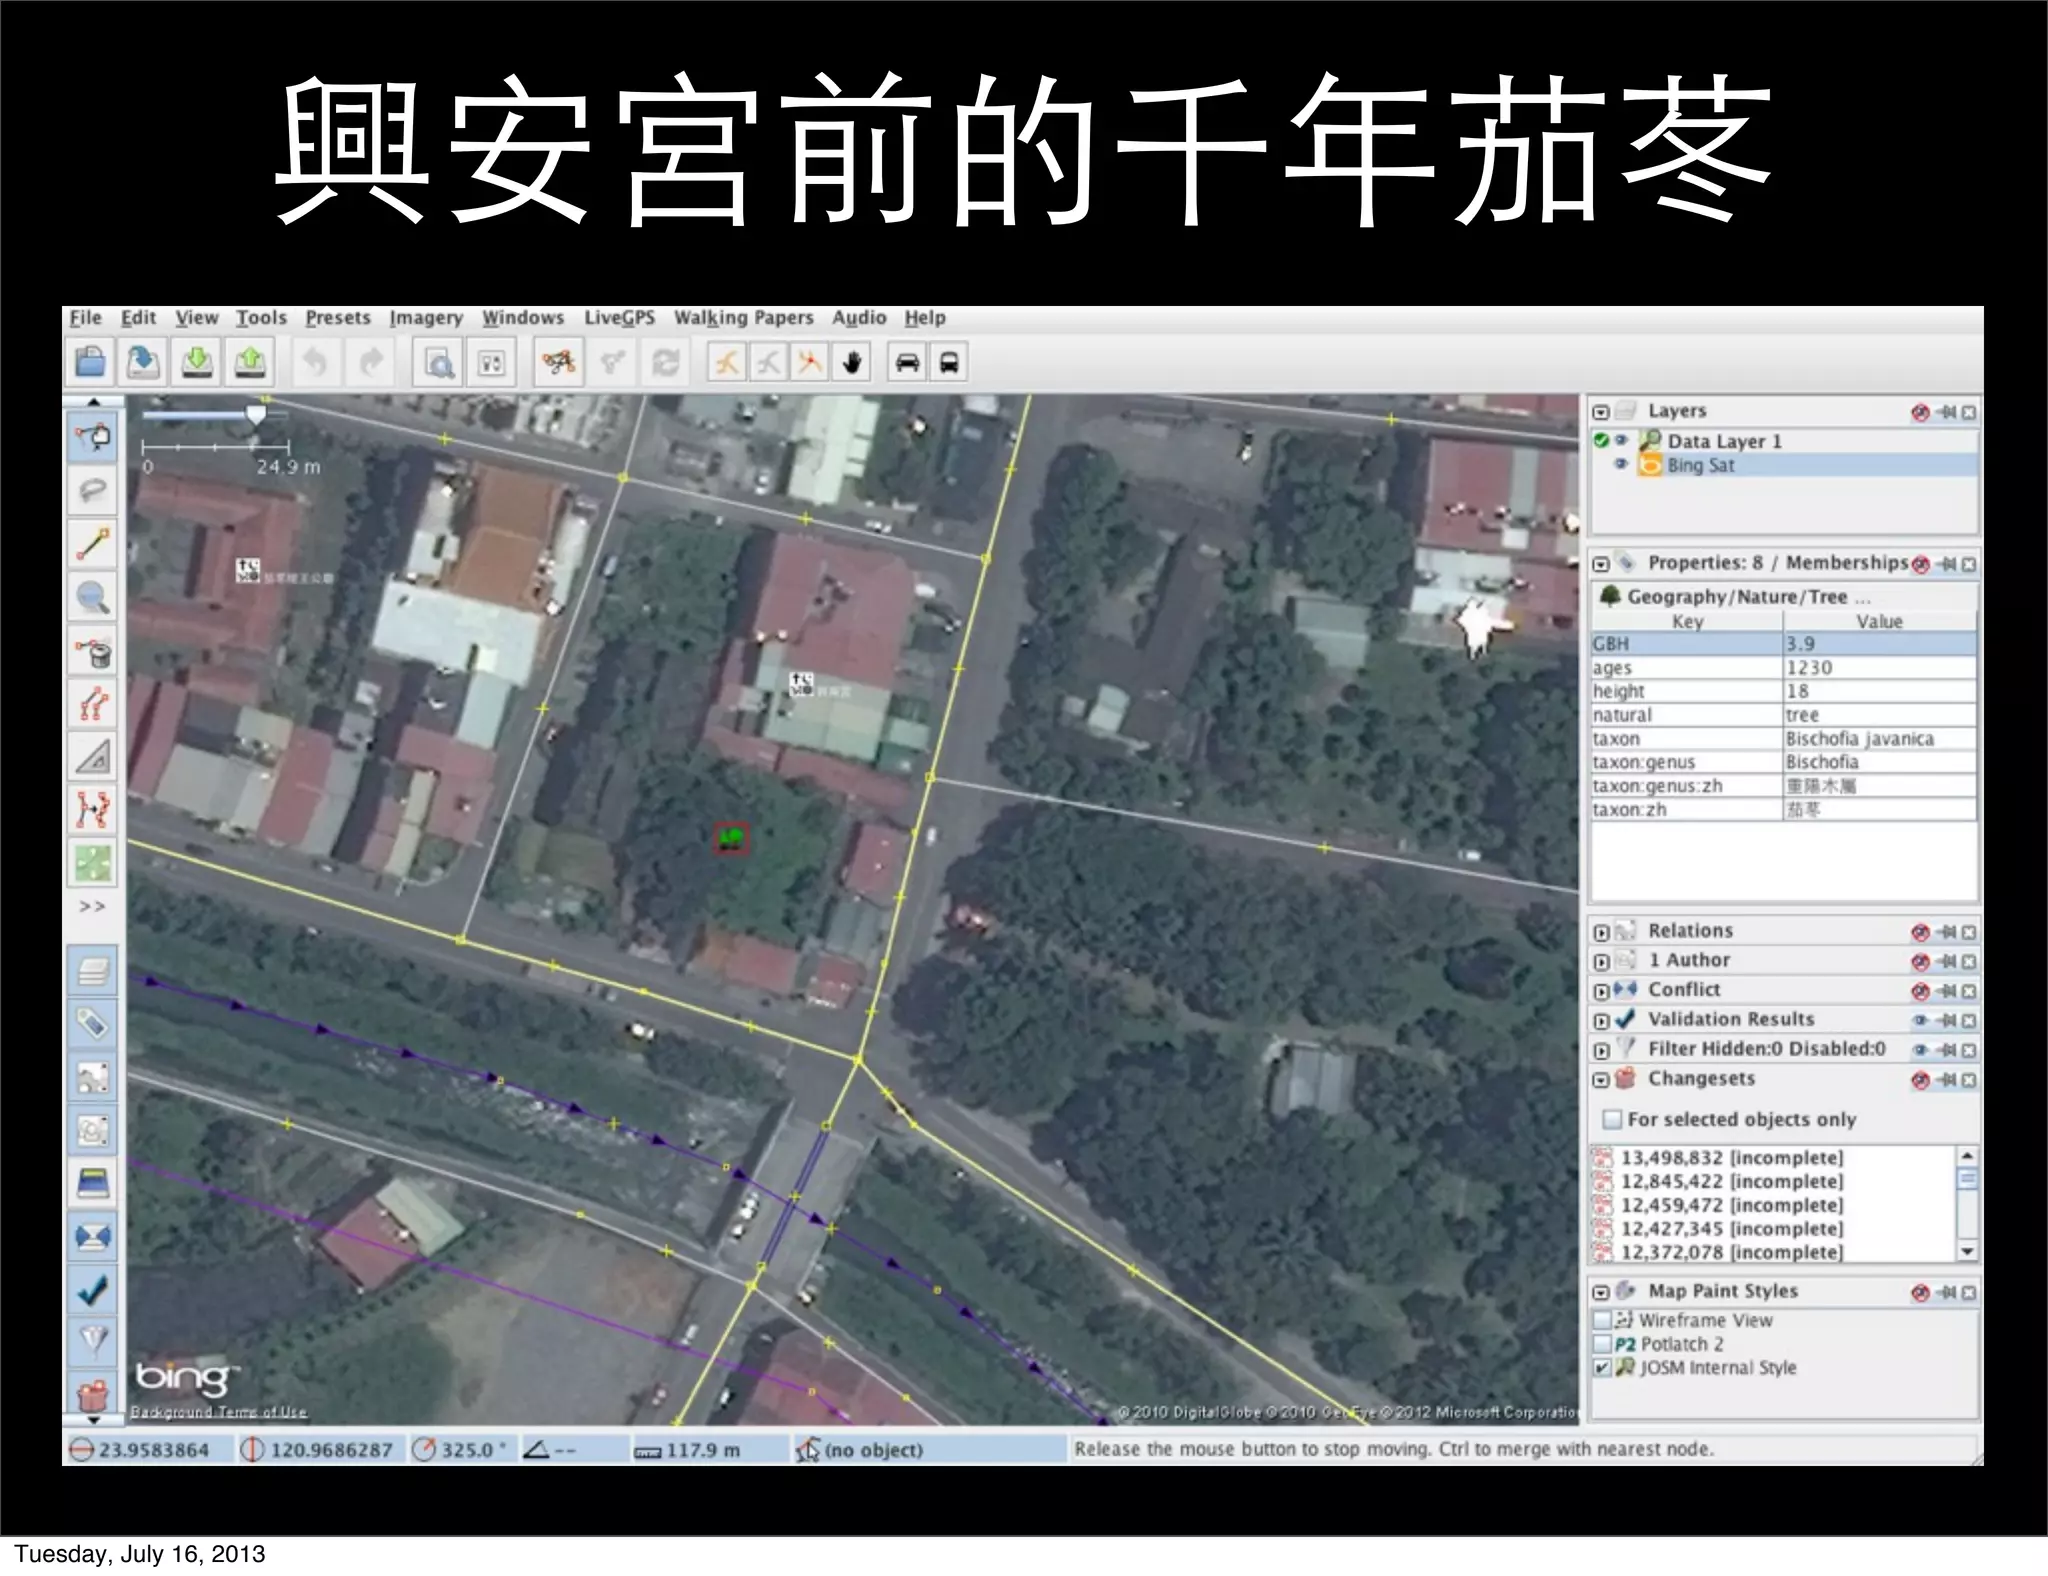The width and height of the screenshot is (2048, 1576).
Task: Expand the Relations panel
Action: (1601, 932)
